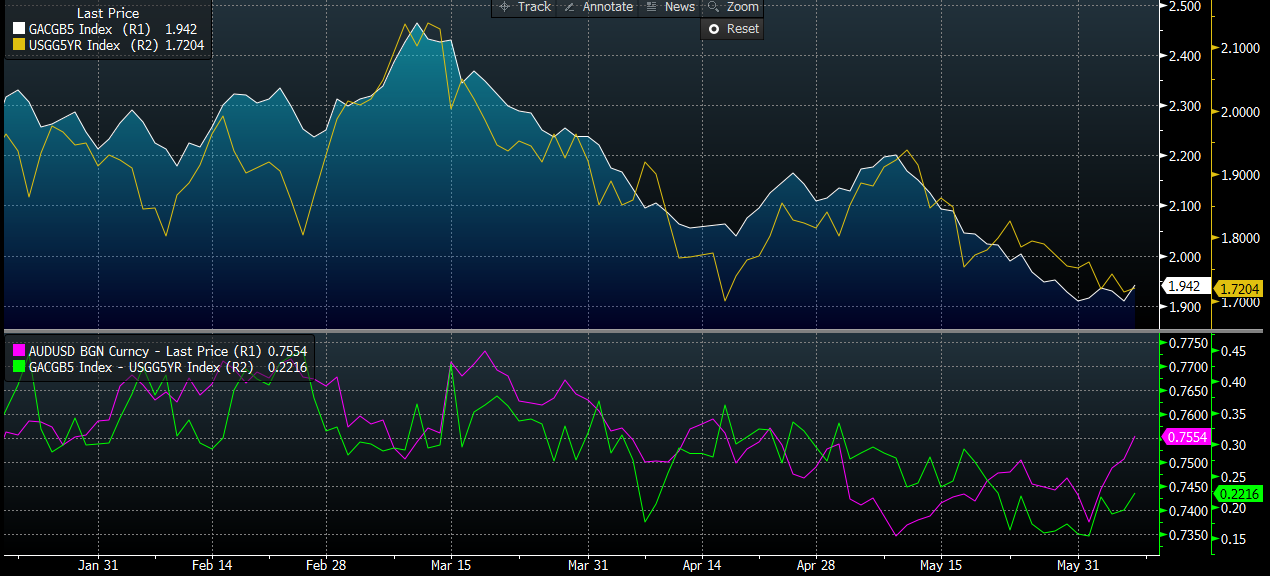Click the green 0.2216 value tag
1270x576 pixels.
point(1237,494)
